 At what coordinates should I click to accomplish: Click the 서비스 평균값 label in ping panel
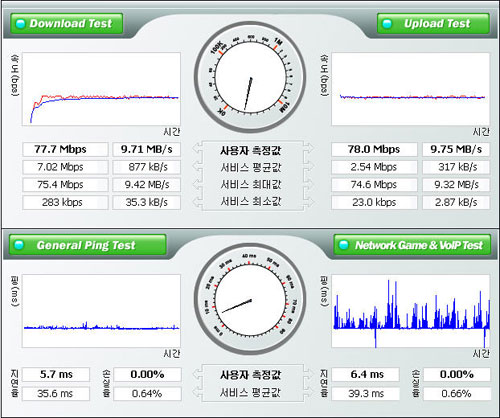pyautogui.click(x=251, y=393)
